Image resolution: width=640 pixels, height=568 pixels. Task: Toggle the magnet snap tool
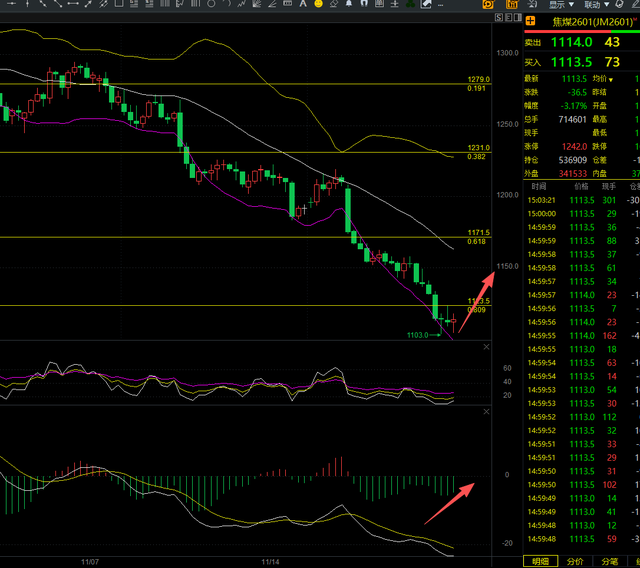364,4
